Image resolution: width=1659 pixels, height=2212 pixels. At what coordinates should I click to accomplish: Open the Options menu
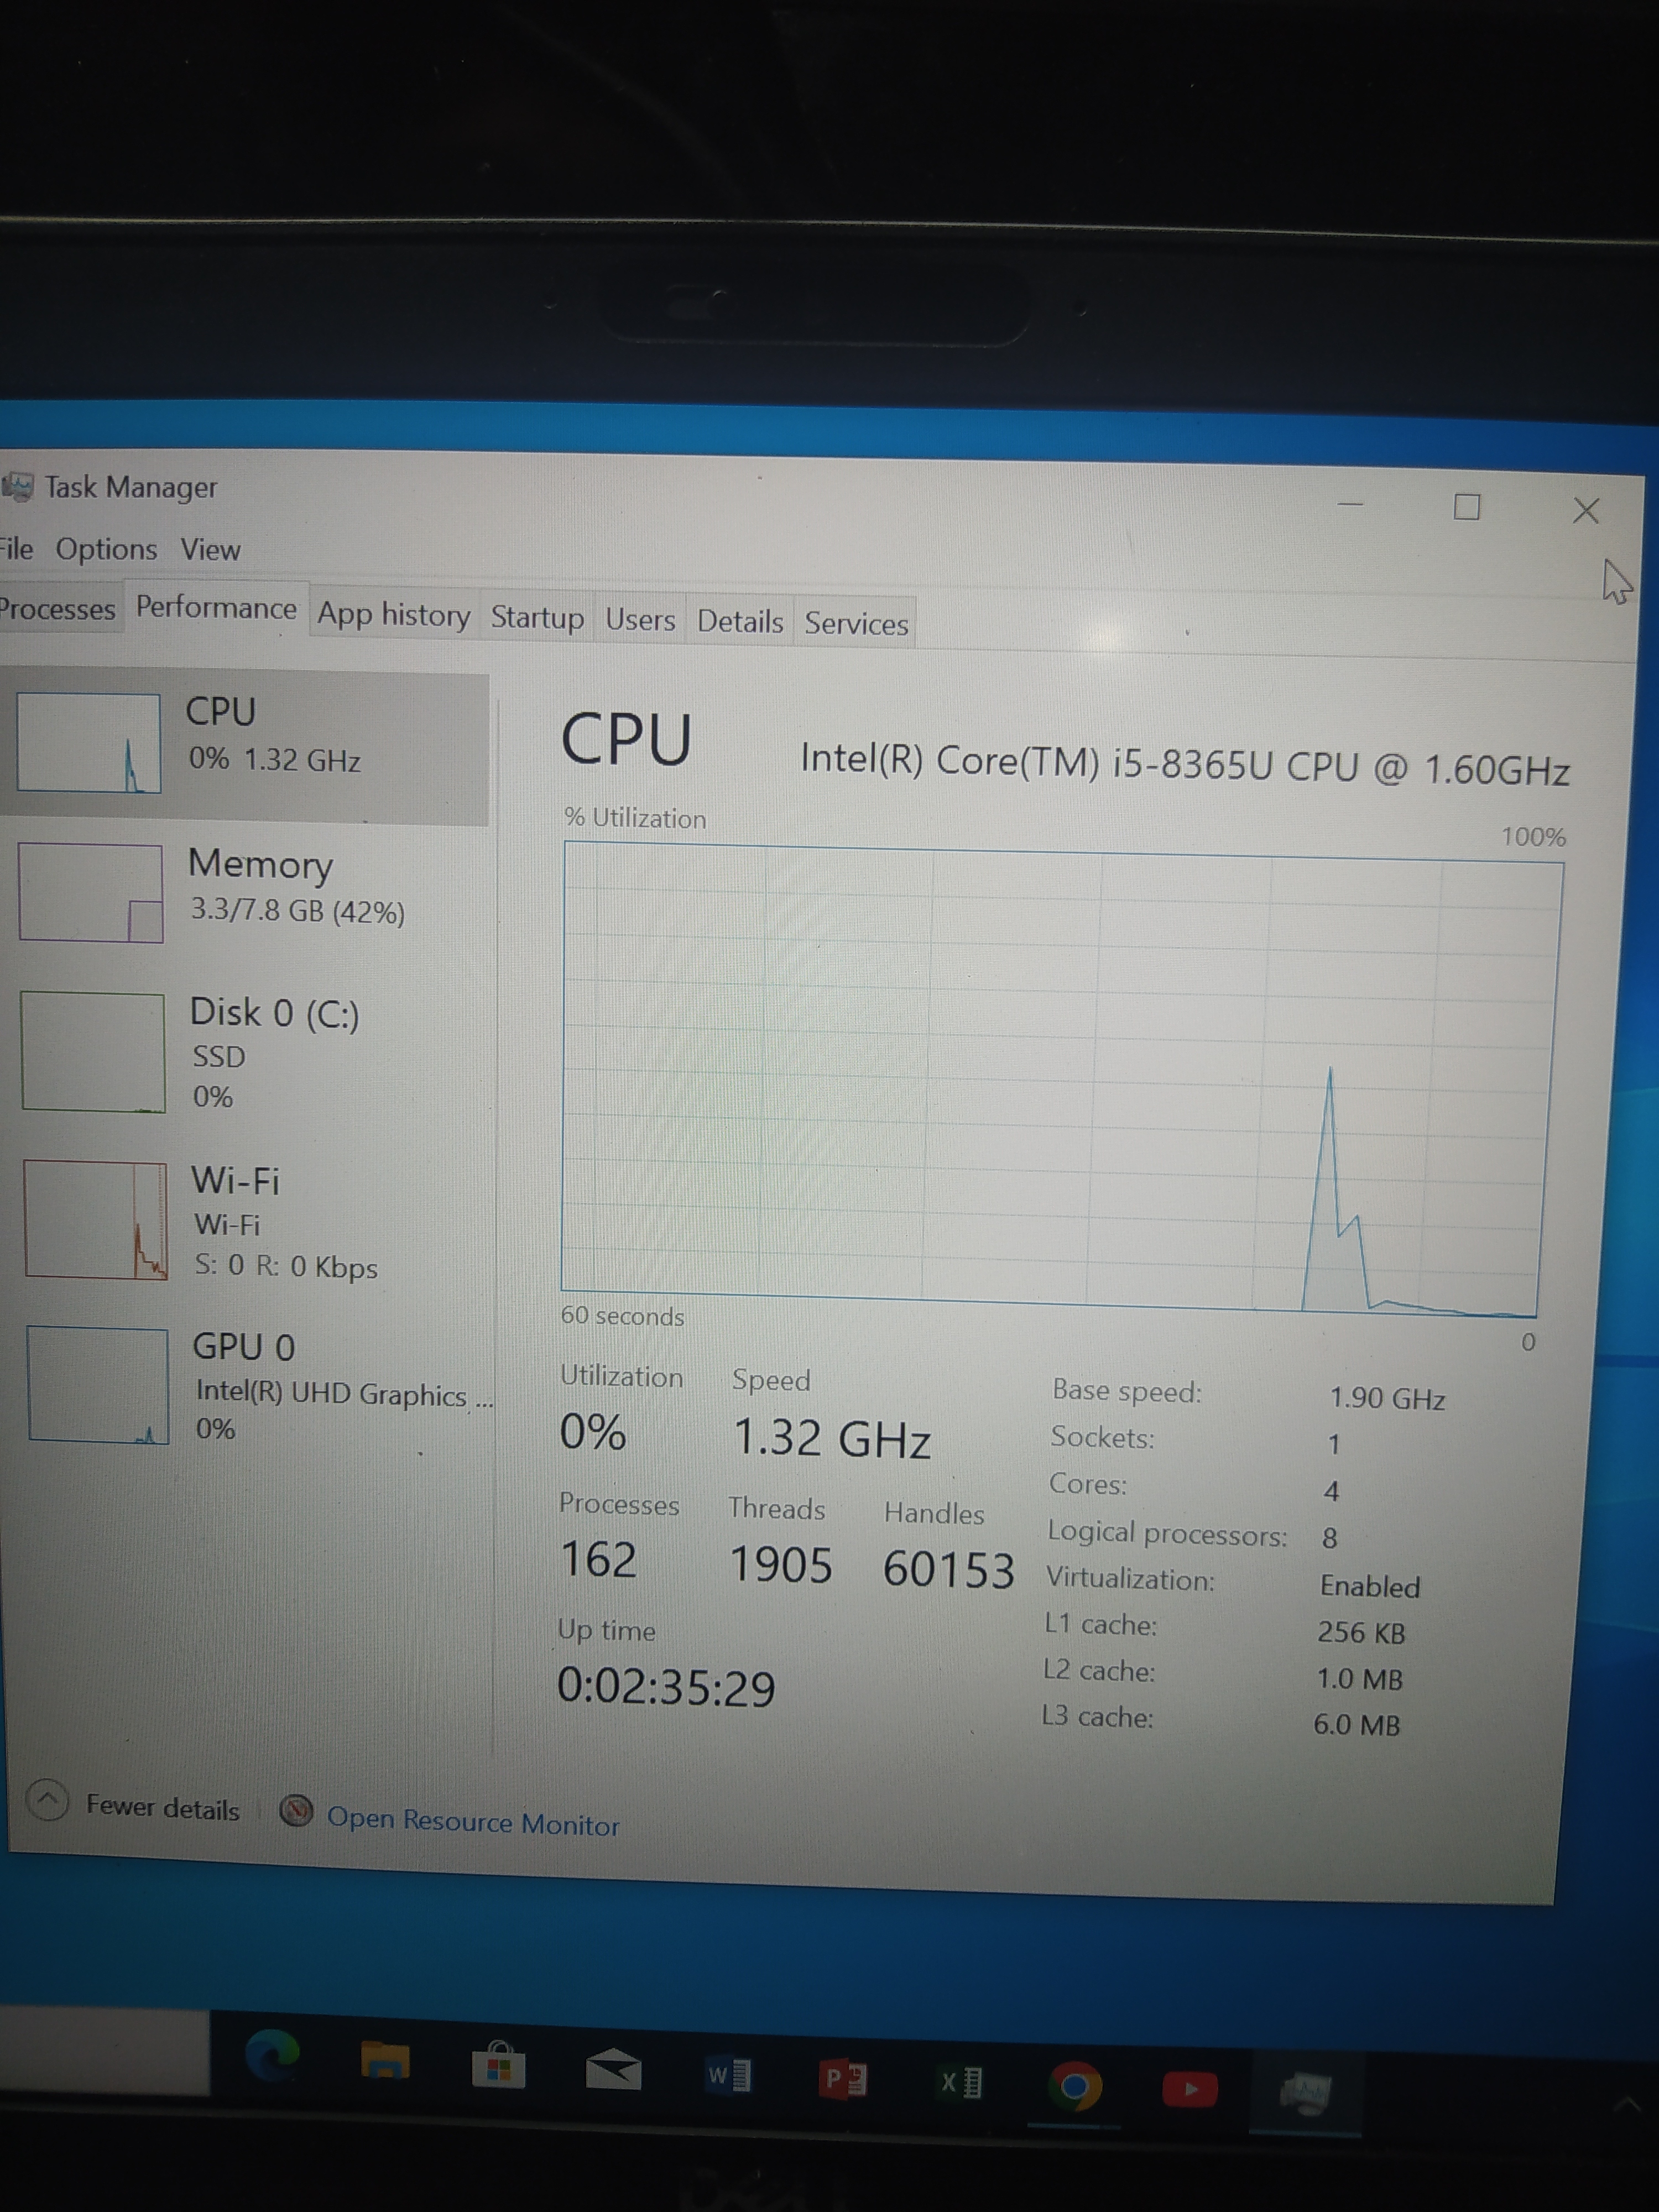click(106, 549)
